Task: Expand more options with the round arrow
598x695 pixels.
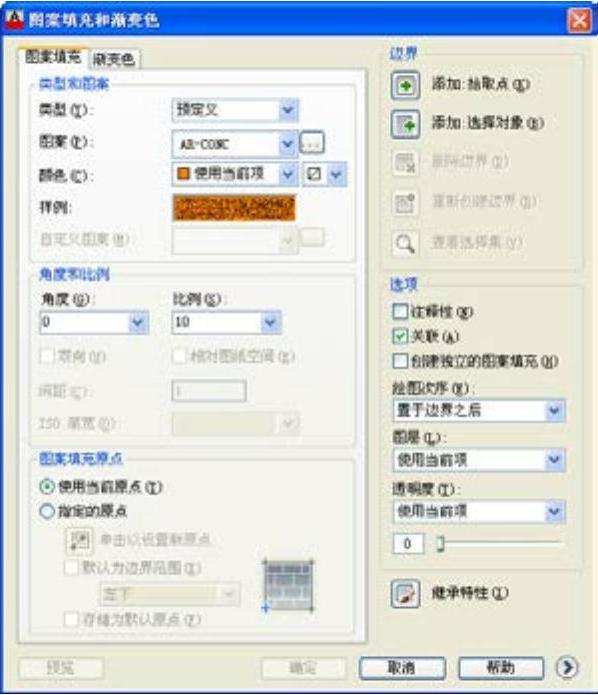Action: coord(567,667)
